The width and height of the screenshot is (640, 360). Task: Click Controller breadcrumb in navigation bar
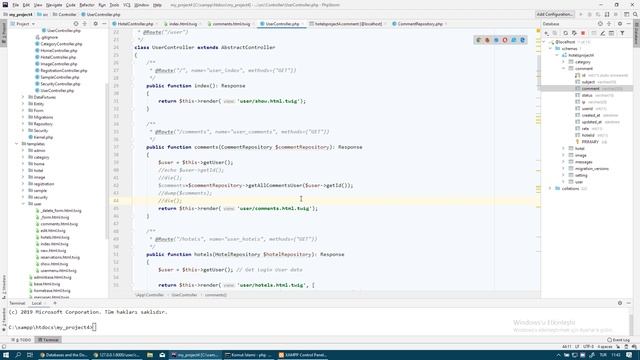[65, 14]
